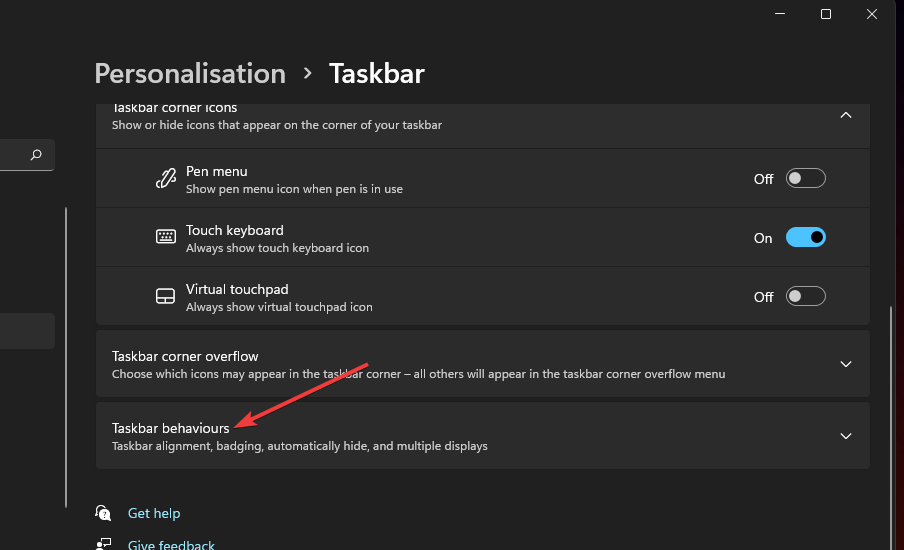
Task: Turn on the Pen menu toggle
Action: [x=805, y=179]
